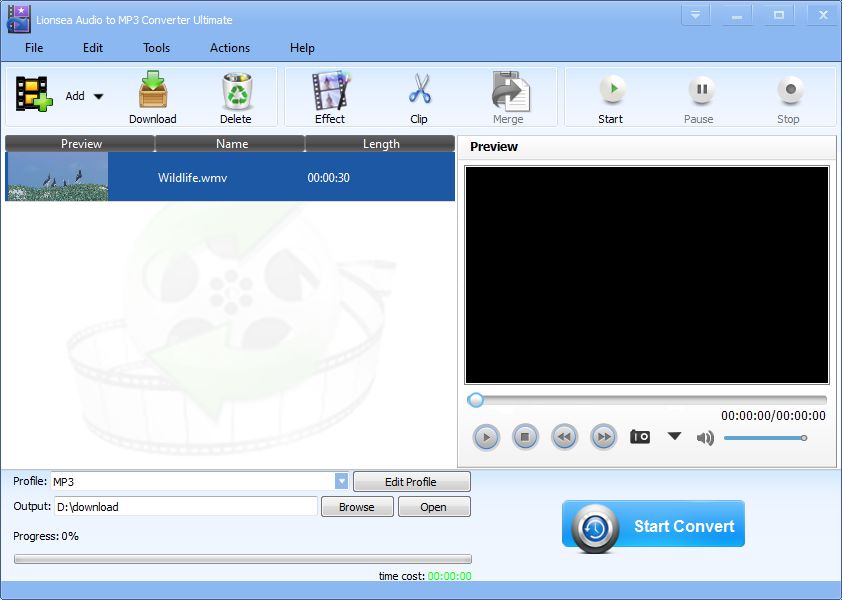Click the Start toolbar button
The width and height of the screenshot is (842, 600).
[611, 97]
